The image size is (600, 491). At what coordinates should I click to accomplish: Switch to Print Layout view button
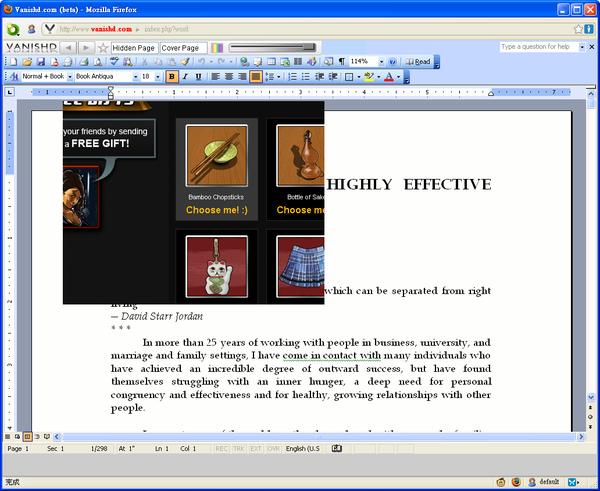pyautogui.click(x=27, y=436)
